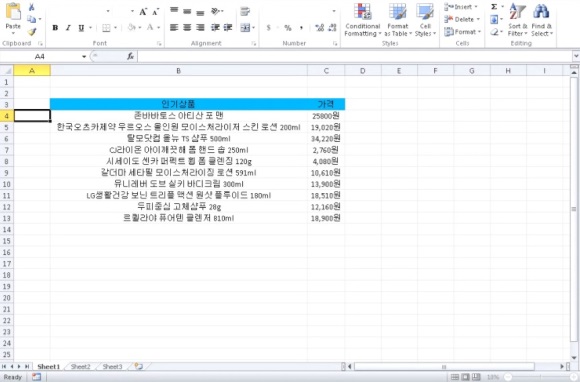Switch to the Sheet3 tab
This screenshot has height=382, width=580.
(x=112, y=366)
